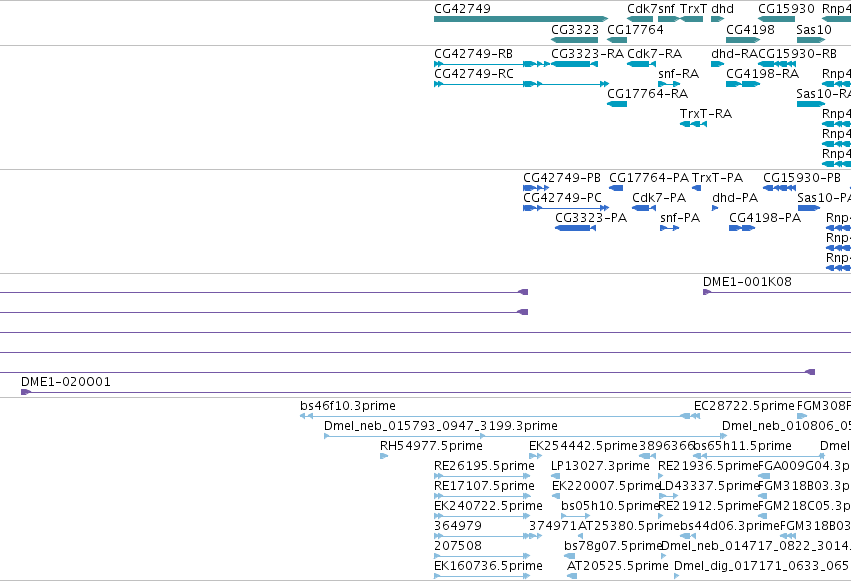The height and width of the screenshot is (581, 851).
Task: Click transcript Sas10-RA label
Action: tap(823, 94)
